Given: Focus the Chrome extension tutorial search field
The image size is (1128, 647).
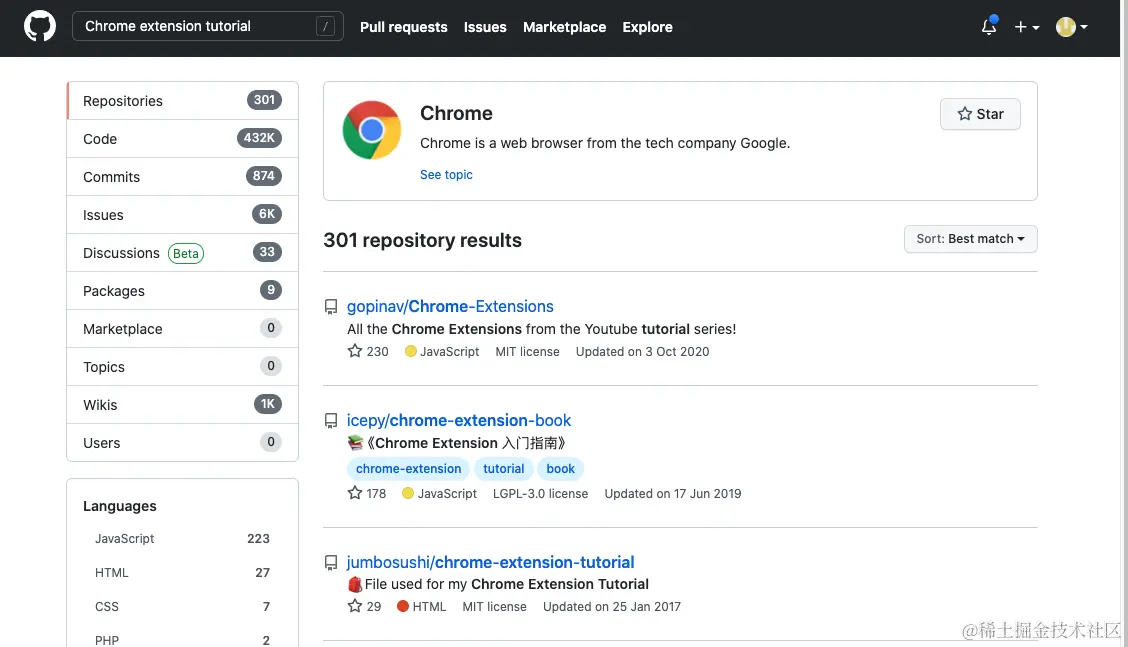Looking at the screenshot, I should 207,27.
